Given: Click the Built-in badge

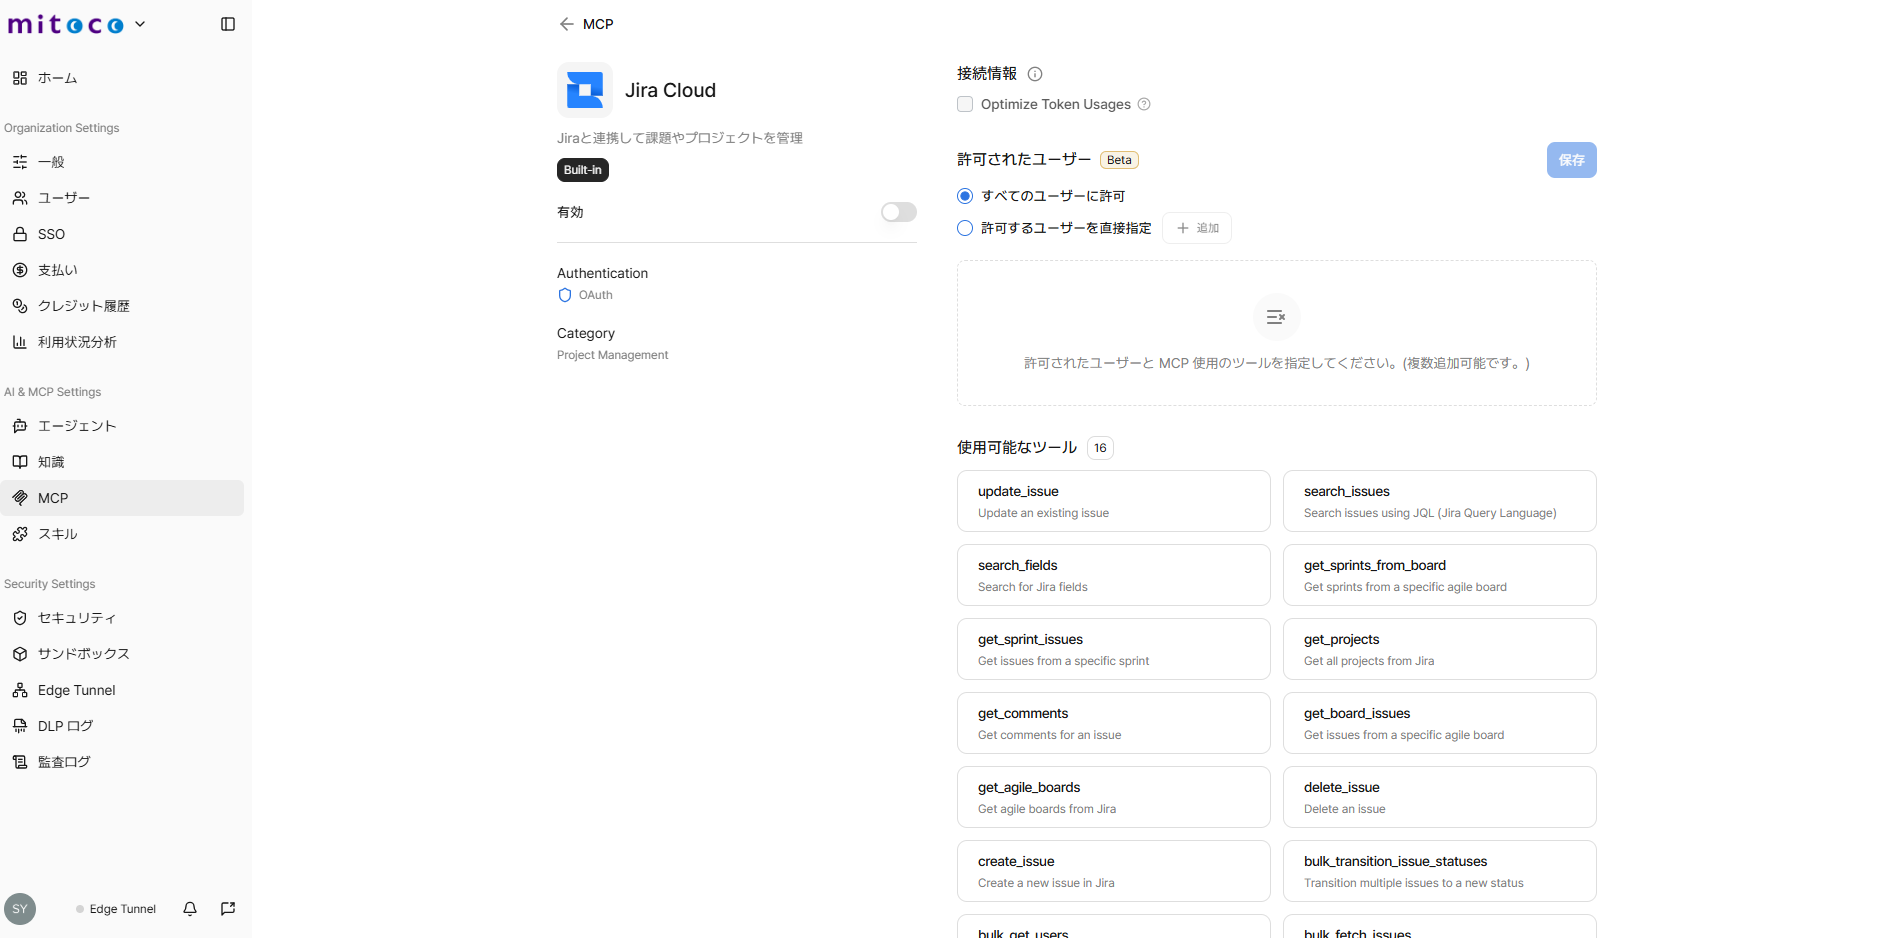Looking at the screenshot, I should [583, 170].
